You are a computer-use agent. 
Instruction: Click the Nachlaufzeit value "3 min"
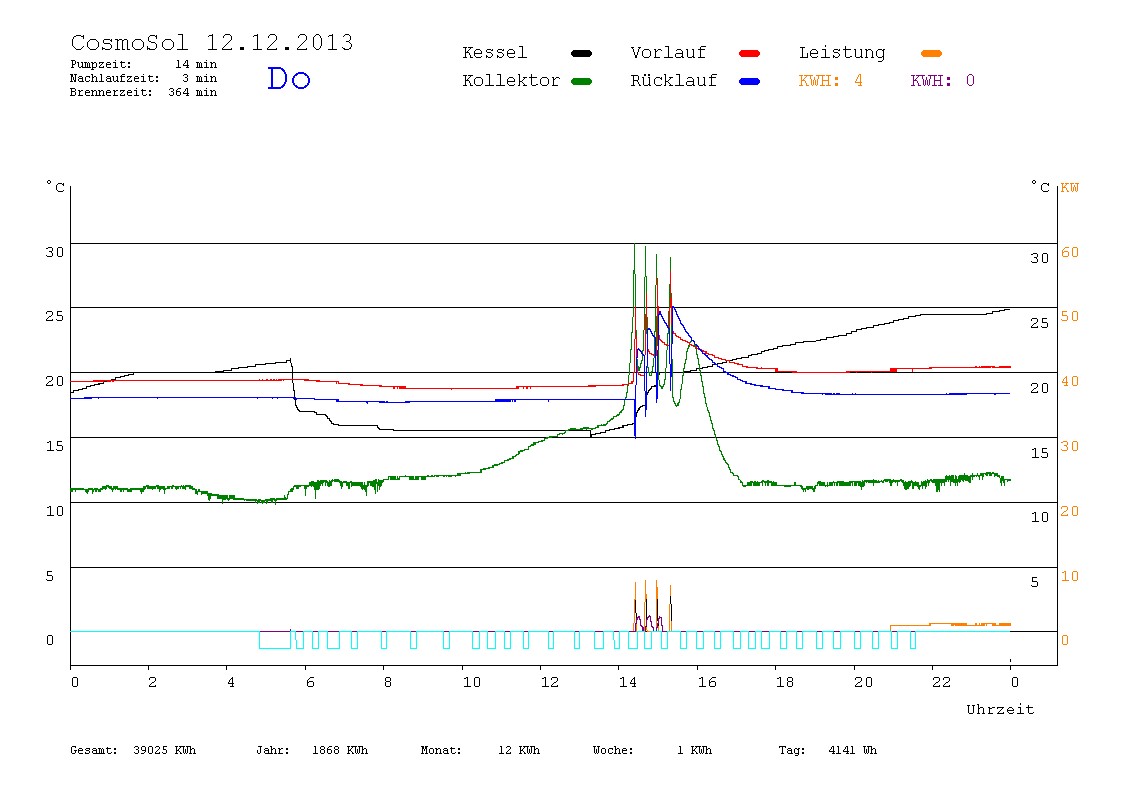(199, 78)
